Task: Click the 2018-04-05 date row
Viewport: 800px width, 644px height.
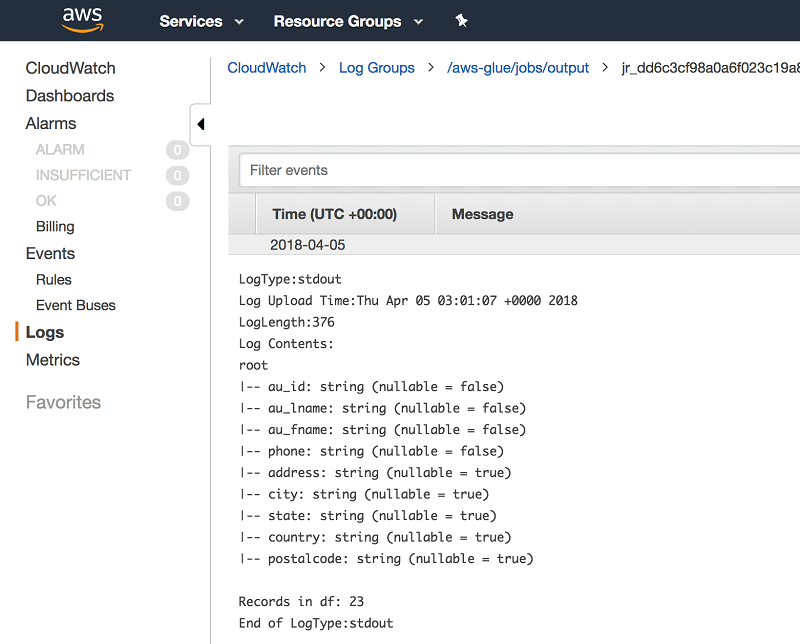Action: [x=514, y=245]
